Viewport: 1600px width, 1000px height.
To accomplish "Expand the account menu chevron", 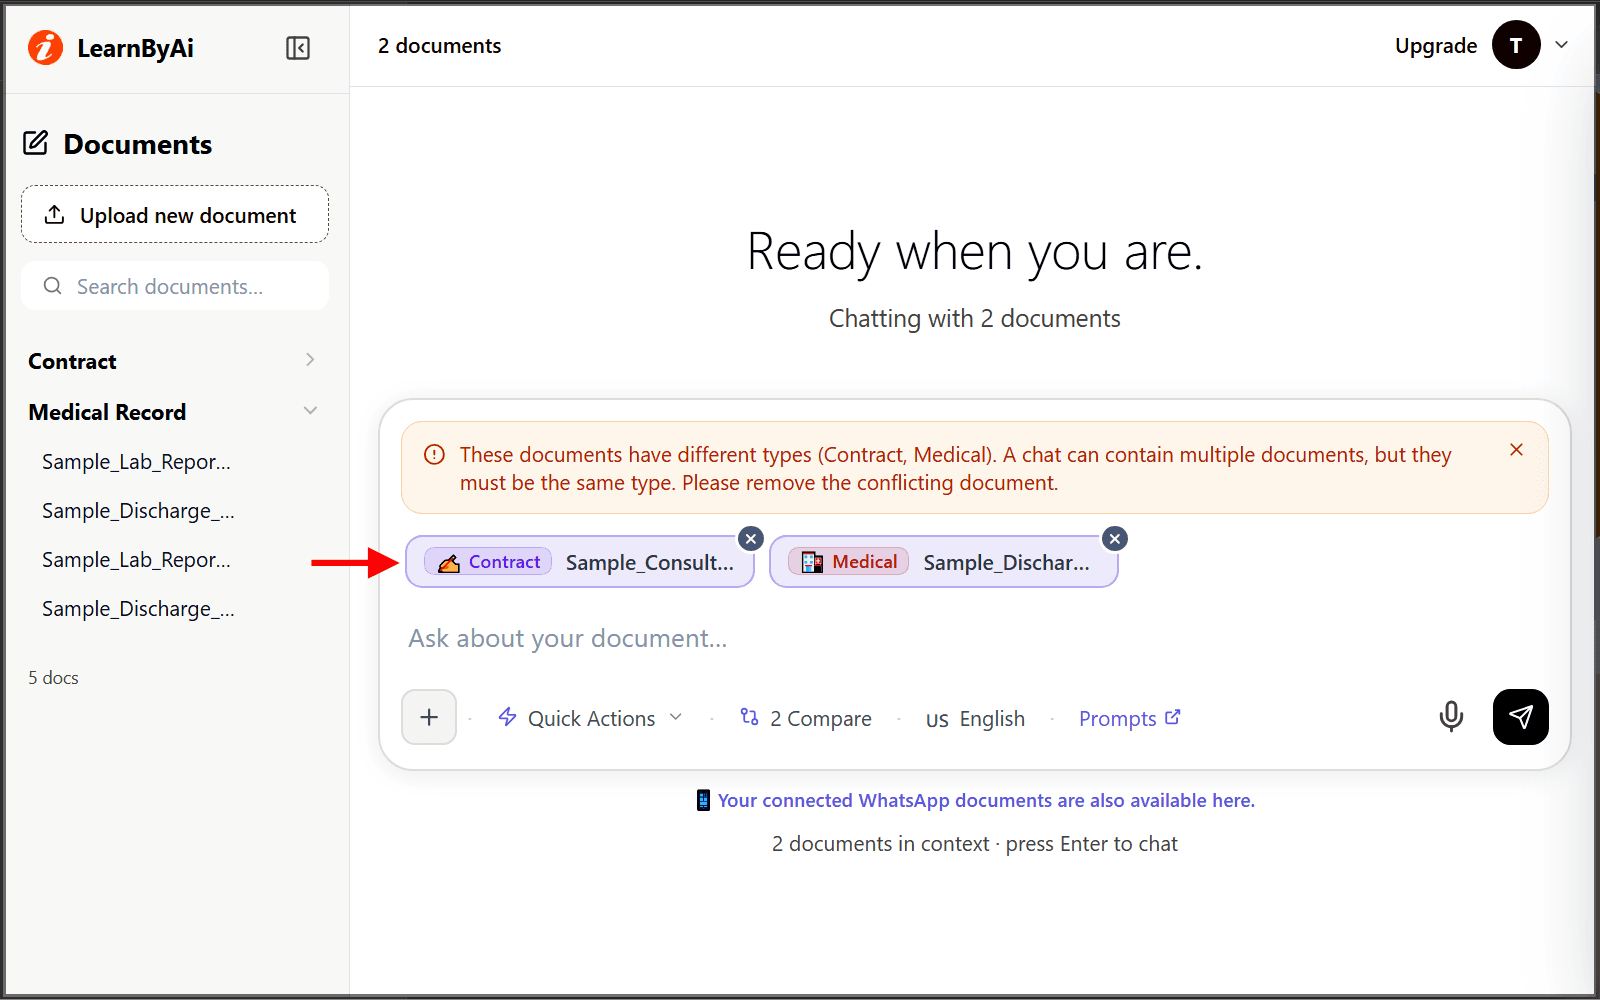I will point(1562,45).
